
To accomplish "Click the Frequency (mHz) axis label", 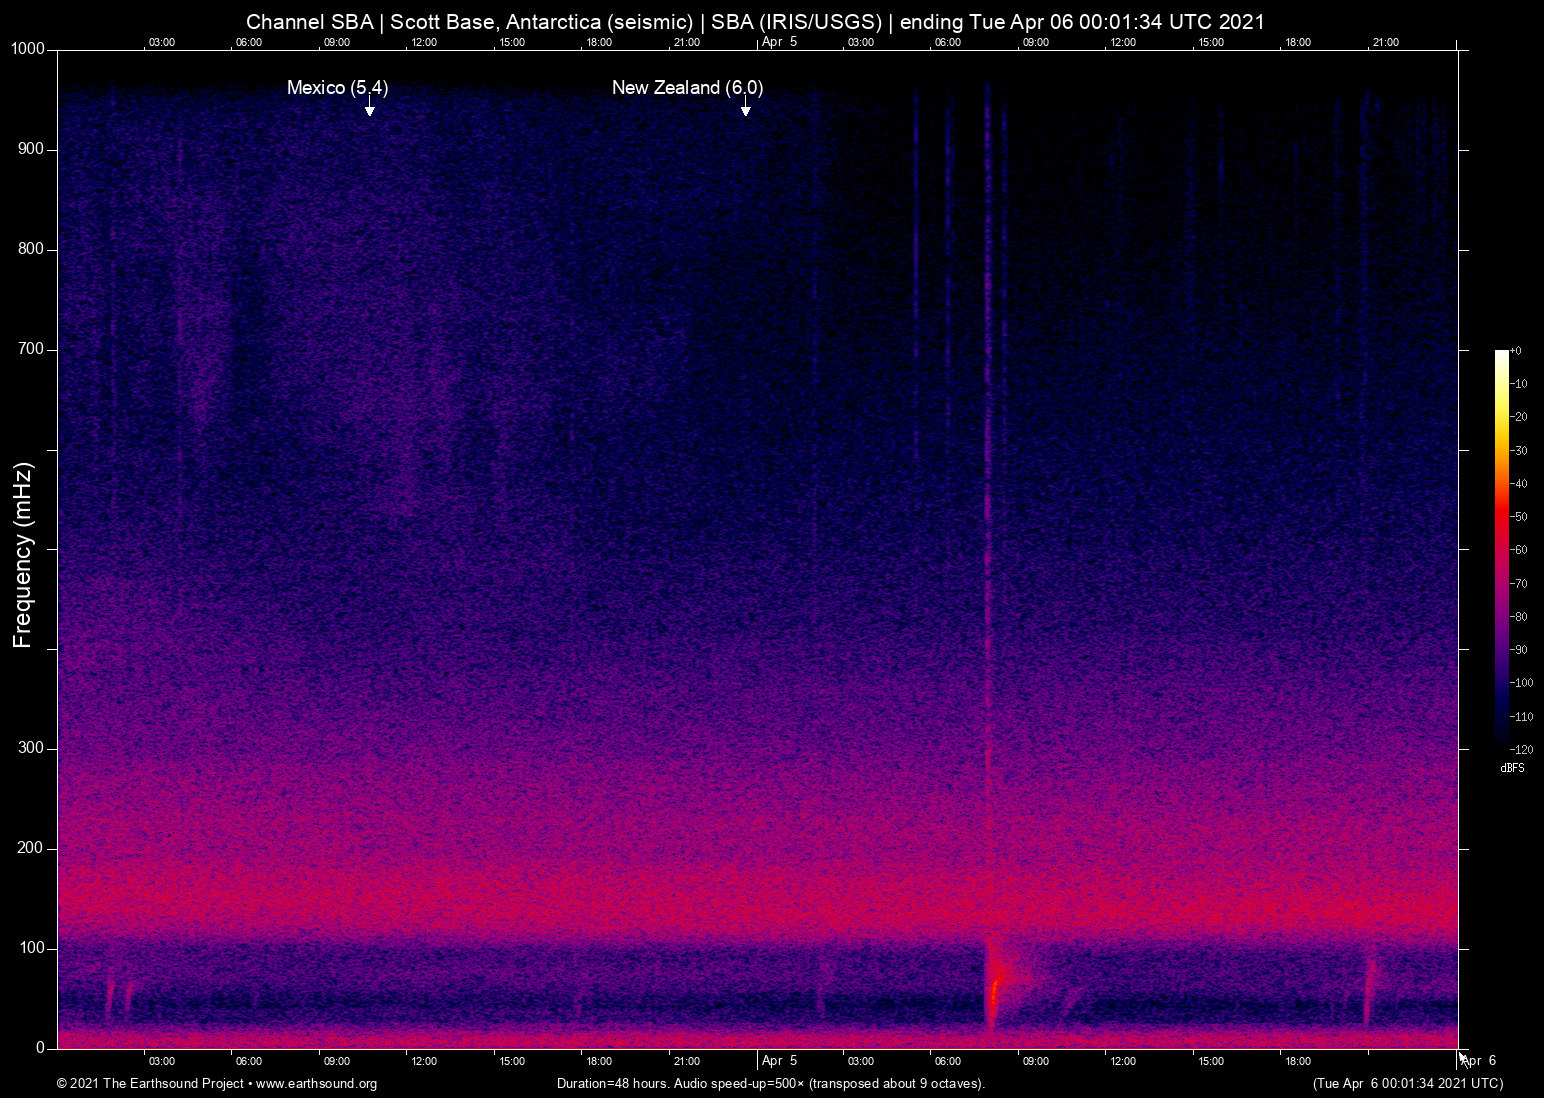I will pyautogui.click(x=23, y=555).
